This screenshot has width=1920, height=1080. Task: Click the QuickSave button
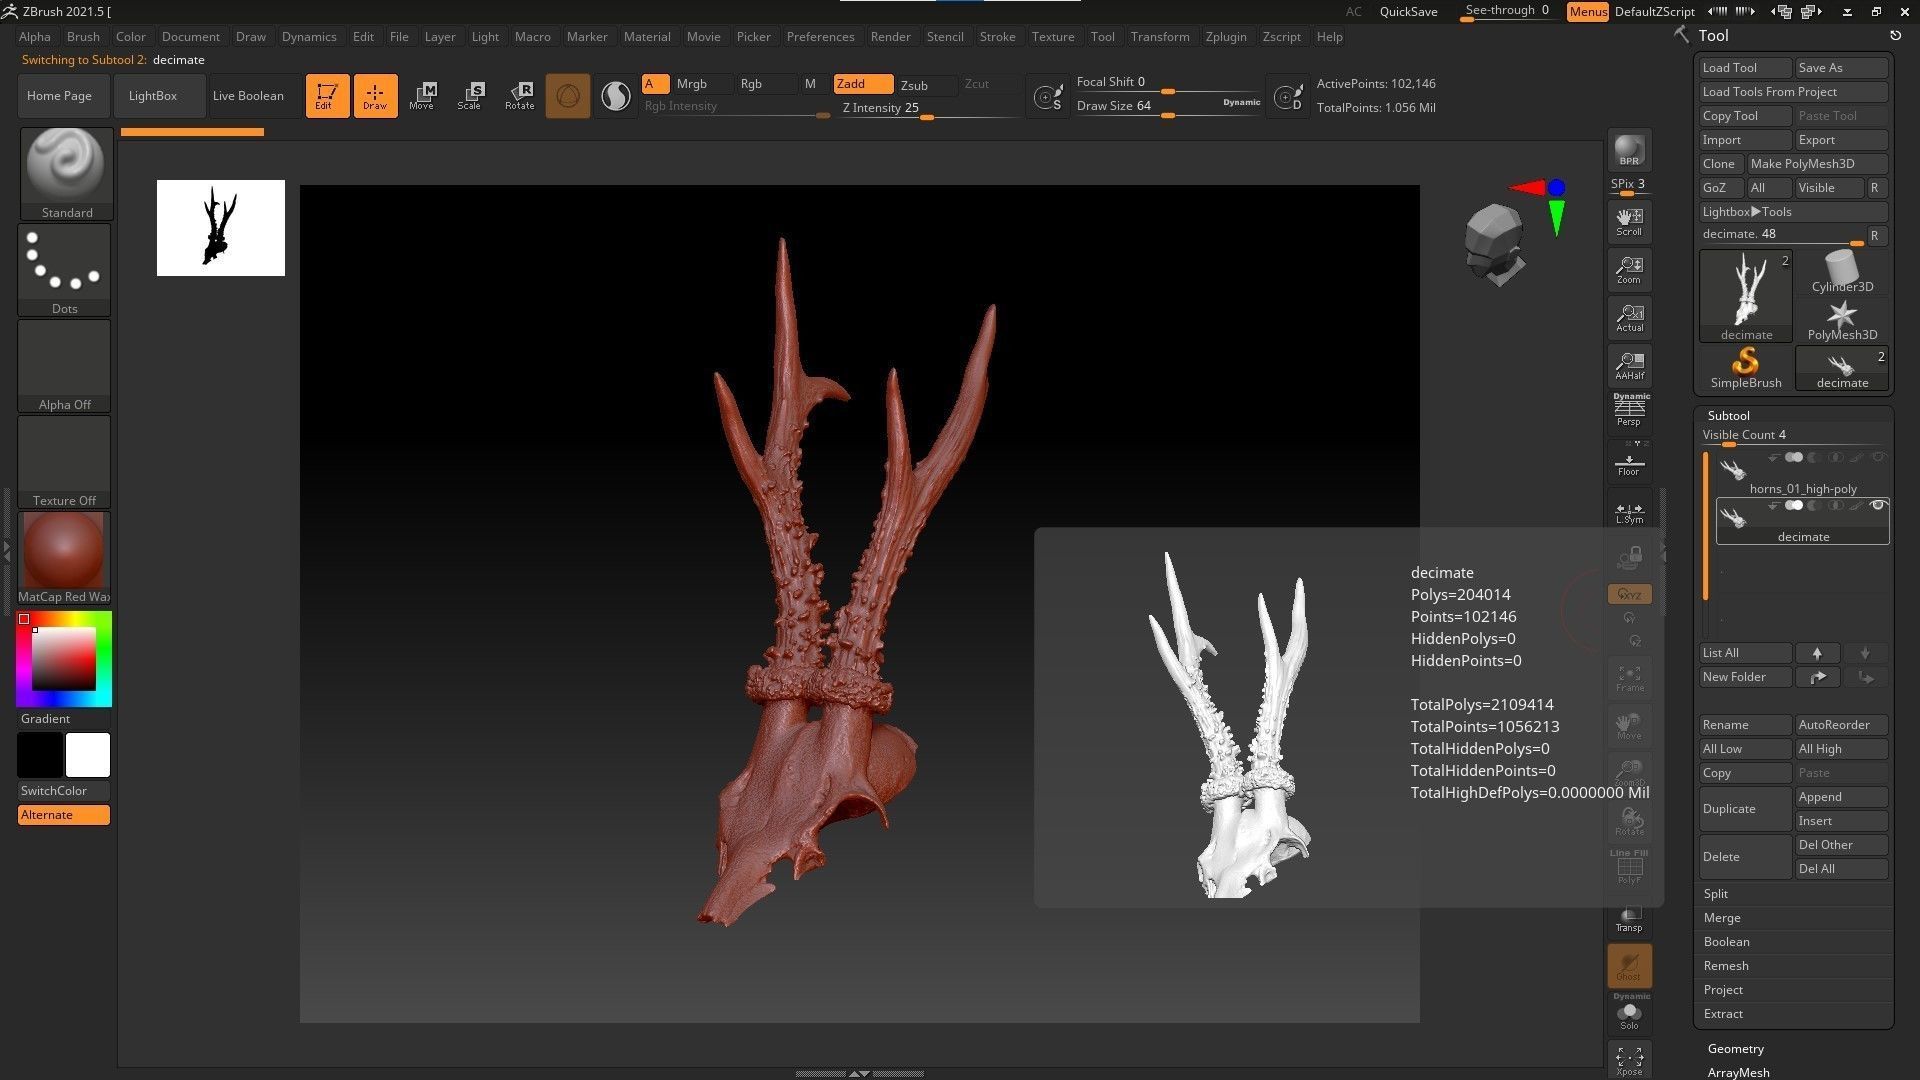[1408, 12]
